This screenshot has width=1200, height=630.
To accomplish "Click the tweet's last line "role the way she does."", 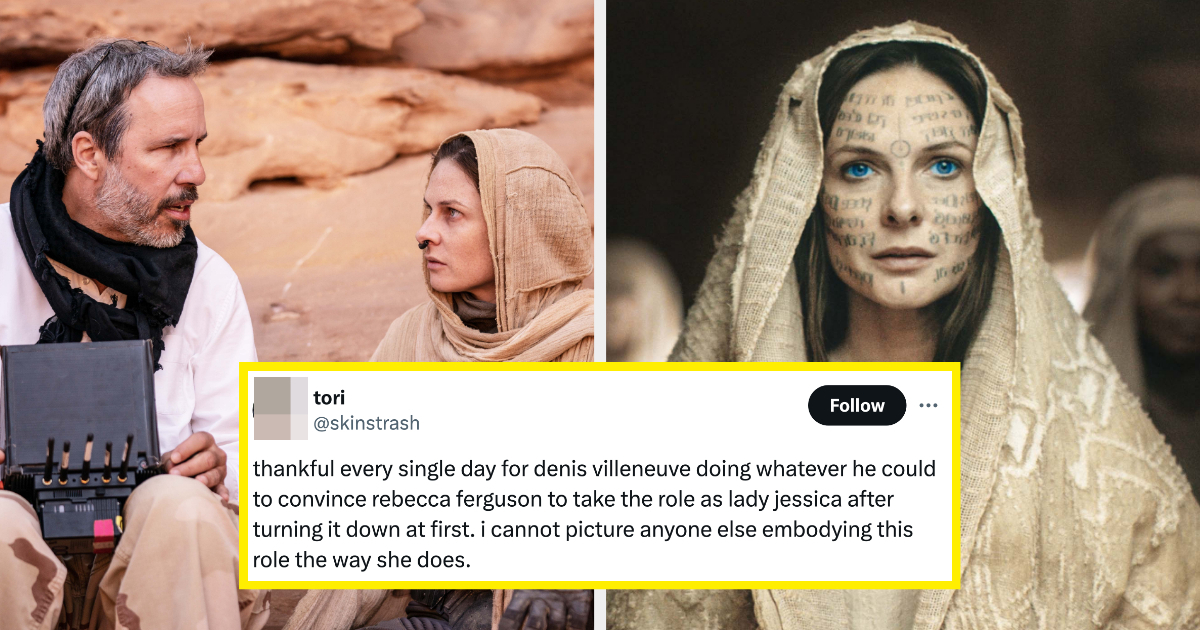I will (361, 561).
